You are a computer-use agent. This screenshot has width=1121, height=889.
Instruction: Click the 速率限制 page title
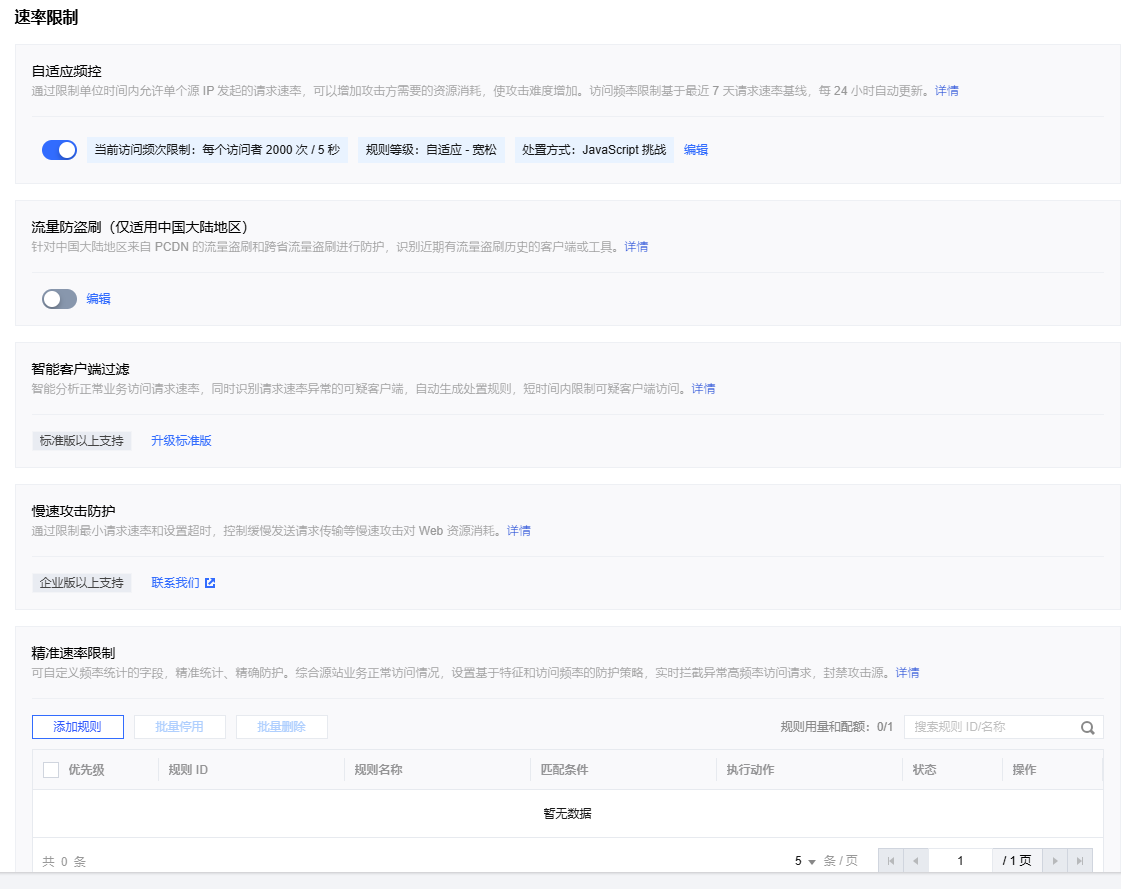point(46,17)
